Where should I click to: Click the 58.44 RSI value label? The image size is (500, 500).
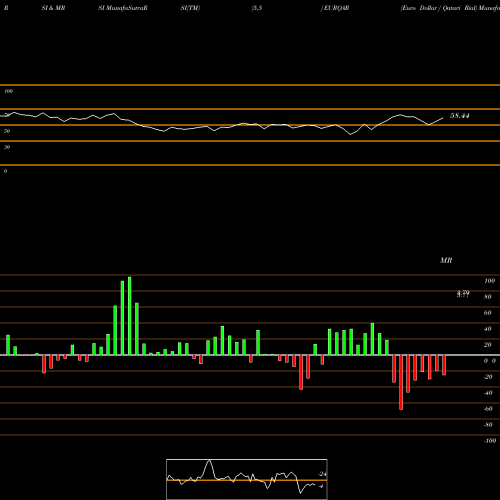(460, 116)
